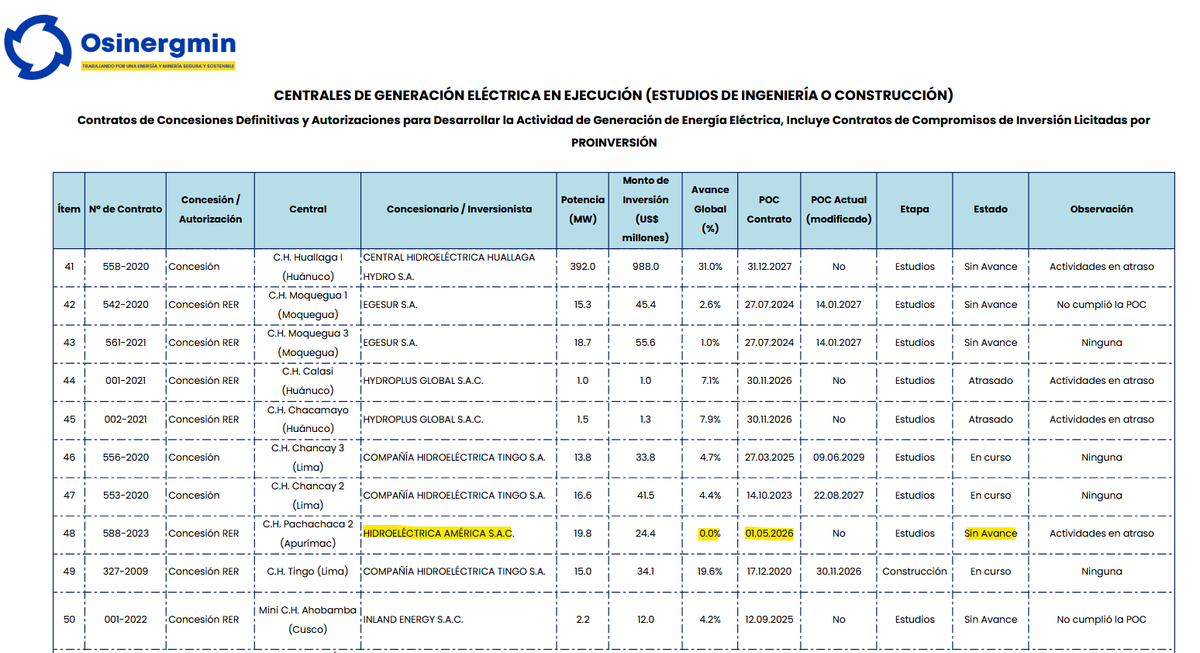The width and height of the screenshot is (1200, 653).
Task: Select 'C.H. Tingo (Lima)' cell
Action: (308, 572)
